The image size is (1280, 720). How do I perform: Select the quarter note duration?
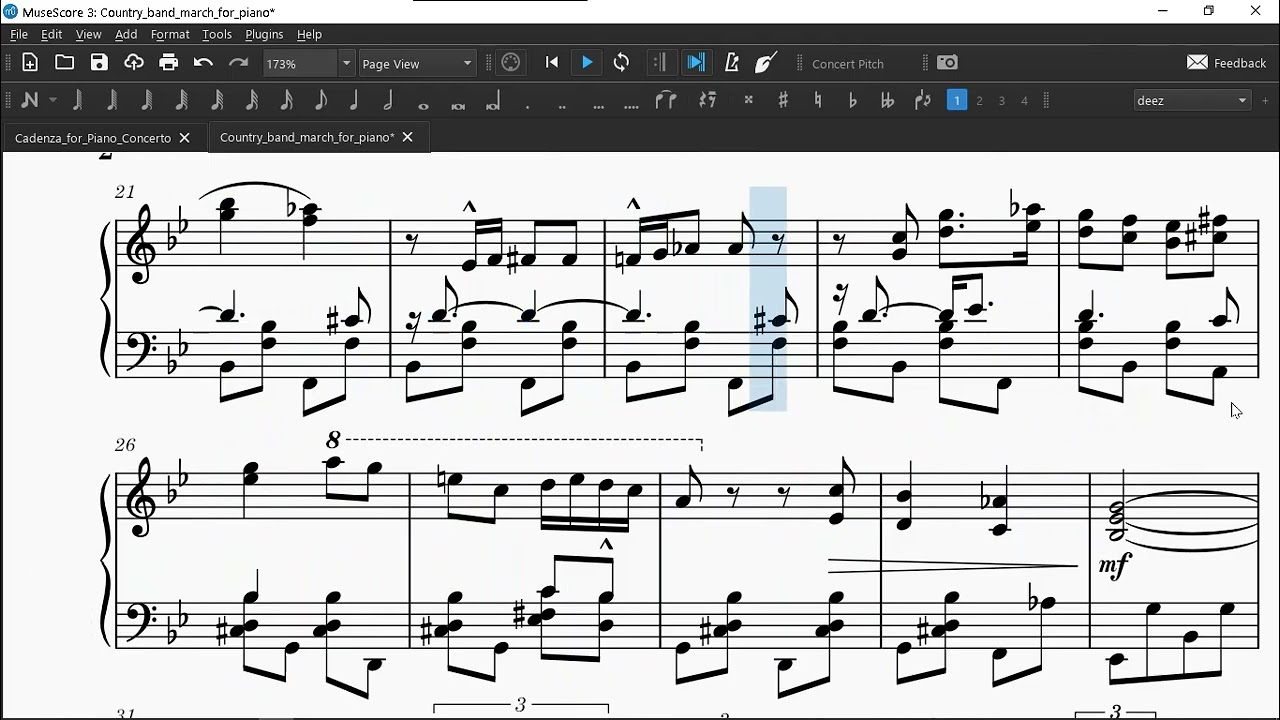tap(354, 100)
